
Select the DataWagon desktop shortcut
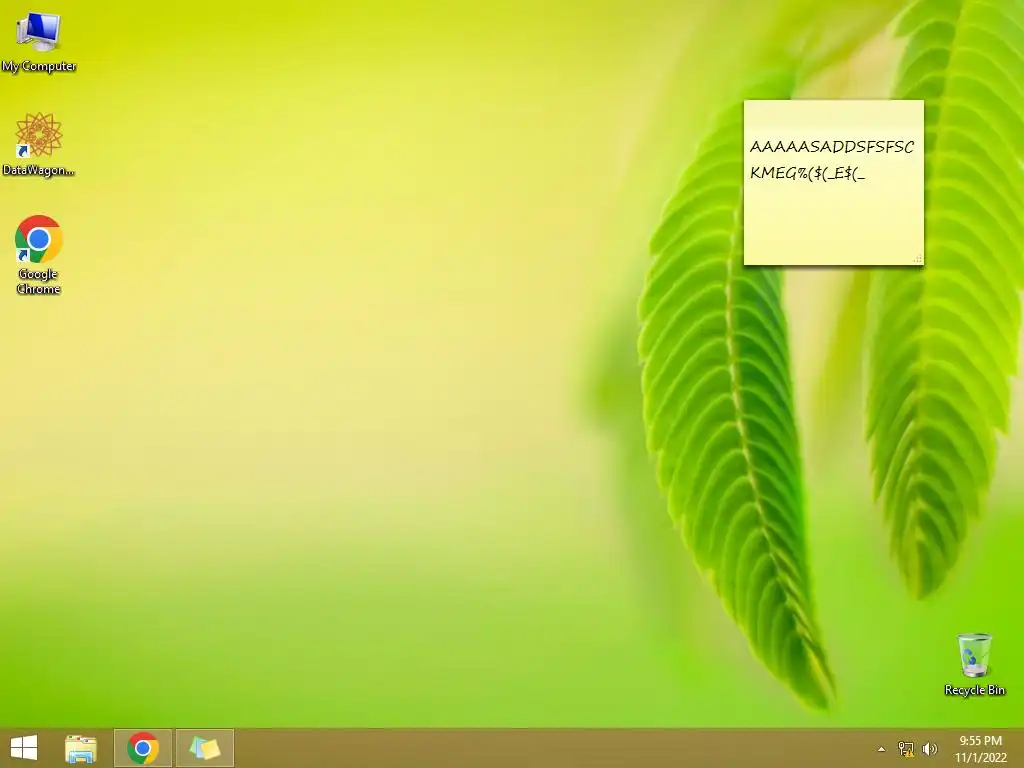point(39,144)
